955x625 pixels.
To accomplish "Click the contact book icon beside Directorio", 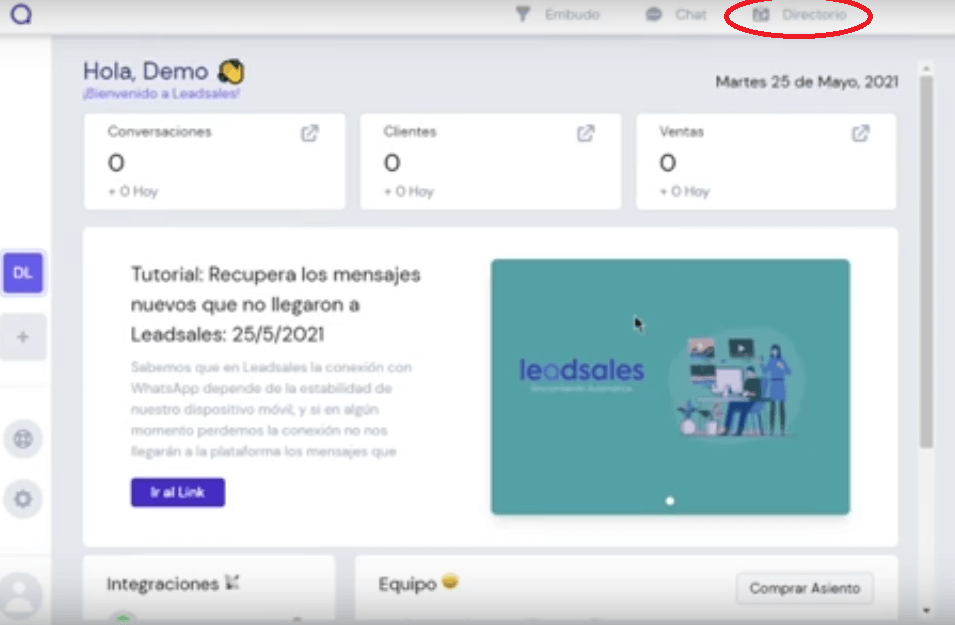I will [761, 14].
